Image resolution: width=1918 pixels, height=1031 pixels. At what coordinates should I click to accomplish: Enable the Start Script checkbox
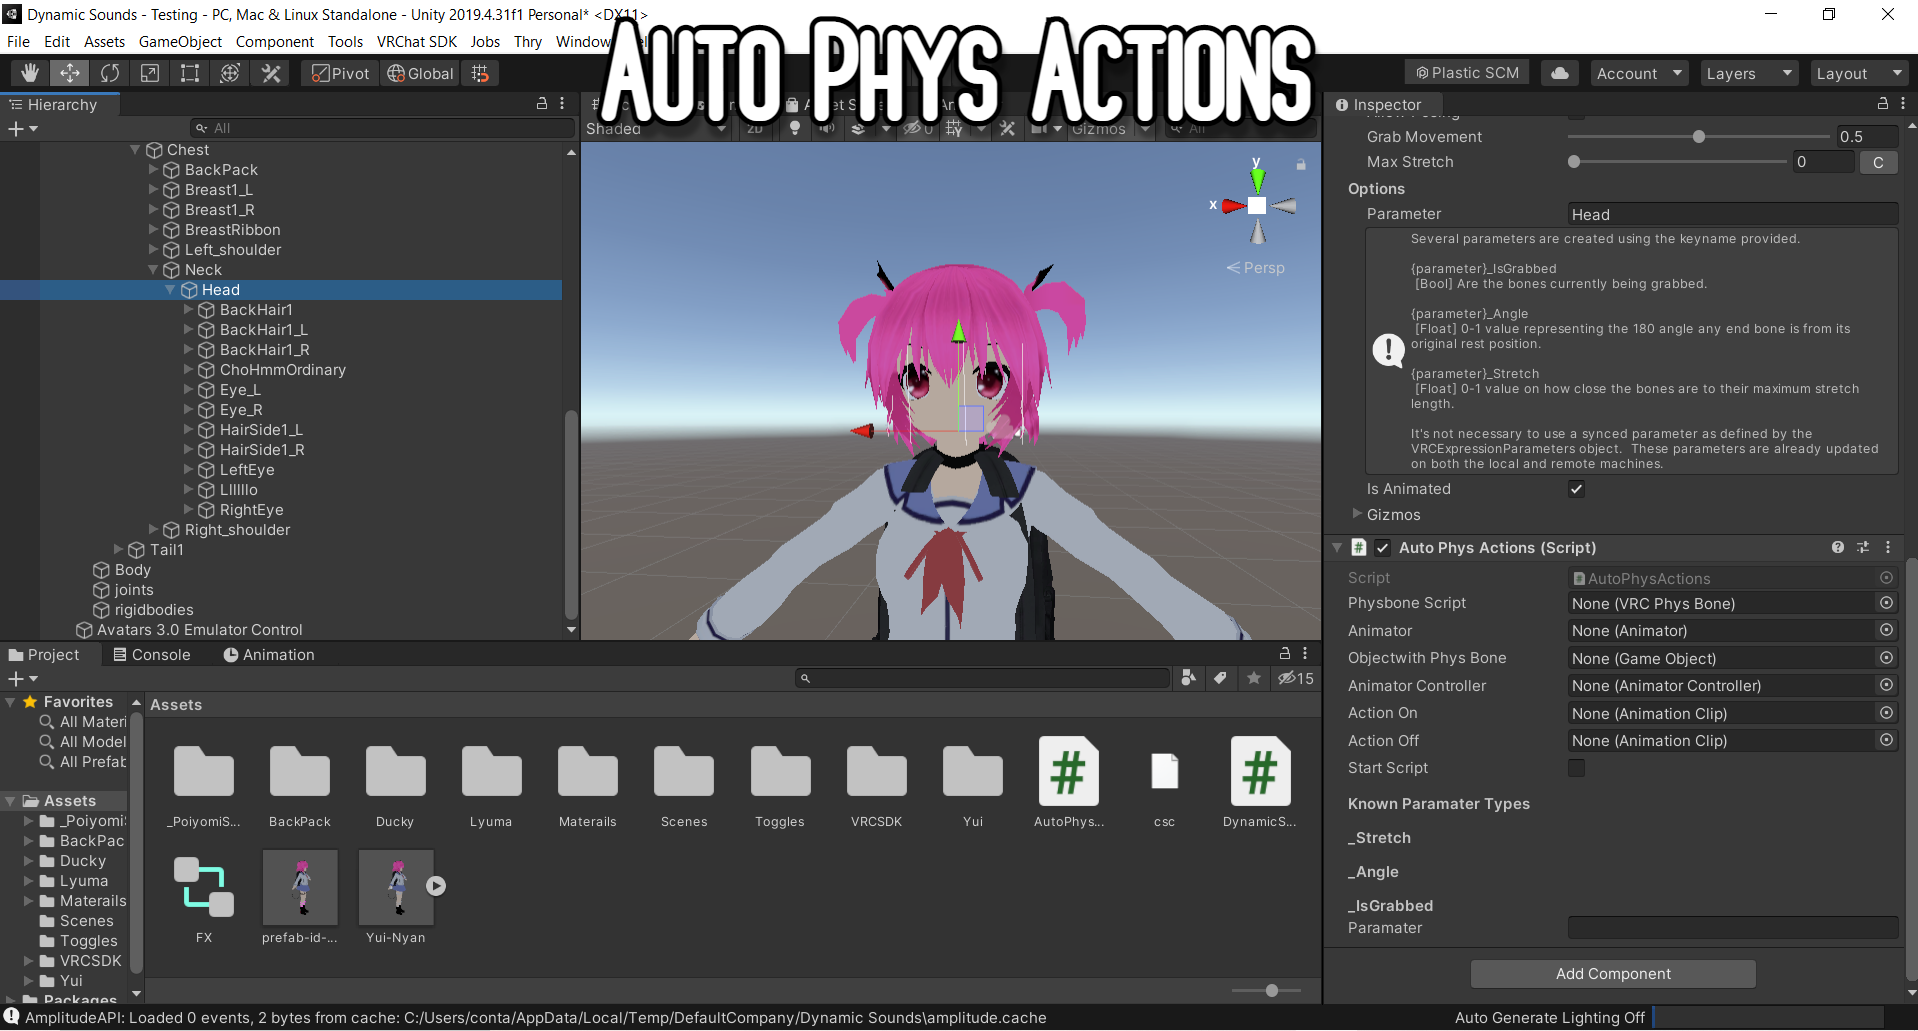pyautogui.click(x=1577, y=768)
